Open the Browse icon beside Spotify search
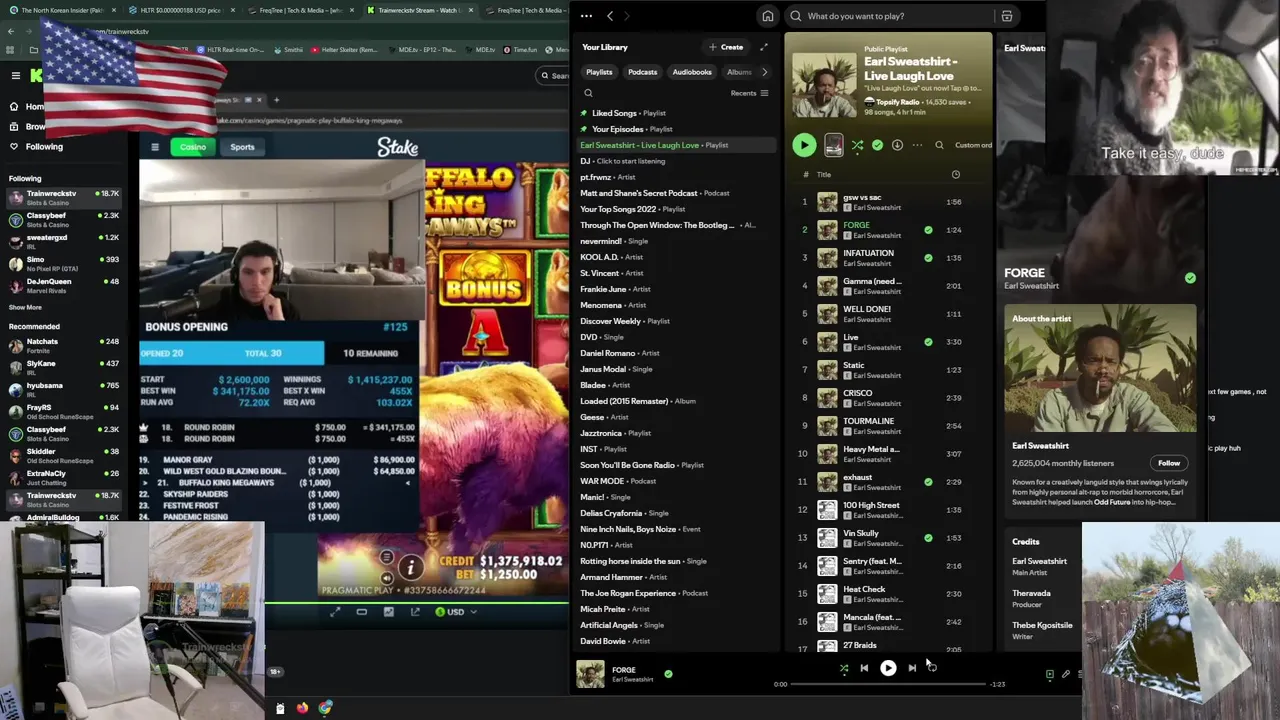The height and width of the screenshot is (720, 1280). 1007,16
